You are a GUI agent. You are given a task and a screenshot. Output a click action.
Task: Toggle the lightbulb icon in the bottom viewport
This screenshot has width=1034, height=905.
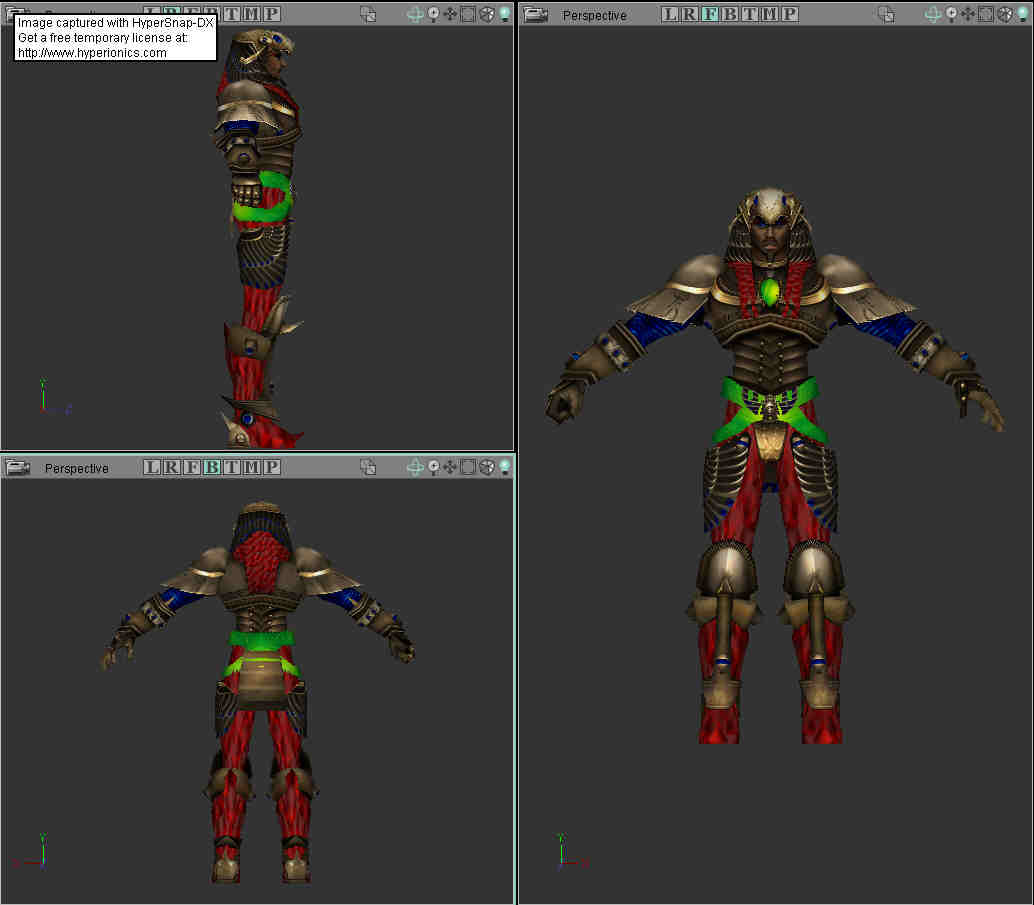click(x=504, y=466)
